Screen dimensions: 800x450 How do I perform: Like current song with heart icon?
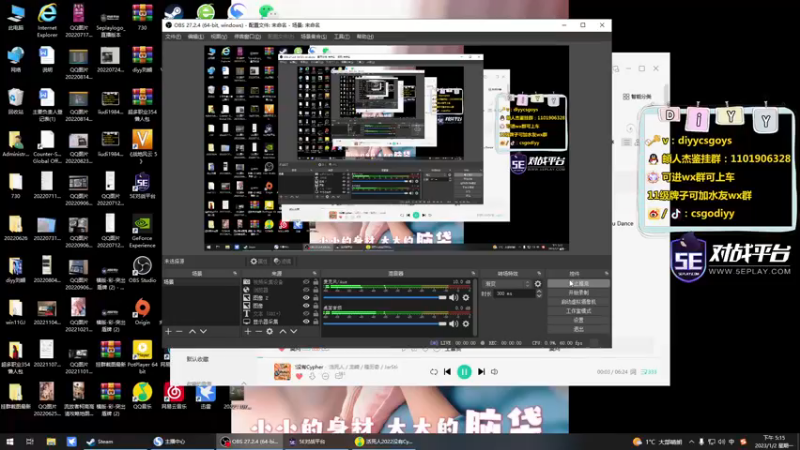[299, 377]
